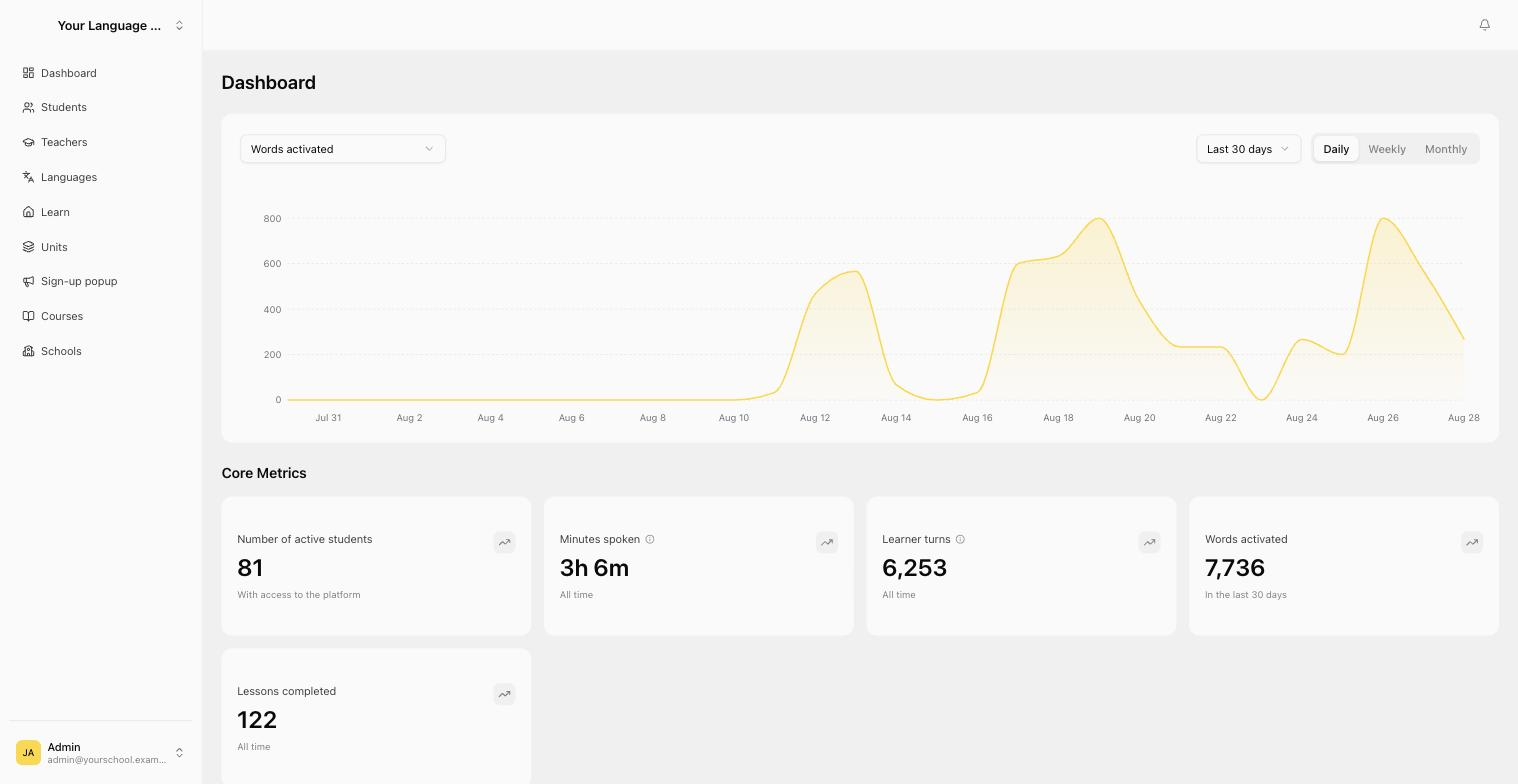
Task: Expand the Admin account menu
Action: coord(101,752)
